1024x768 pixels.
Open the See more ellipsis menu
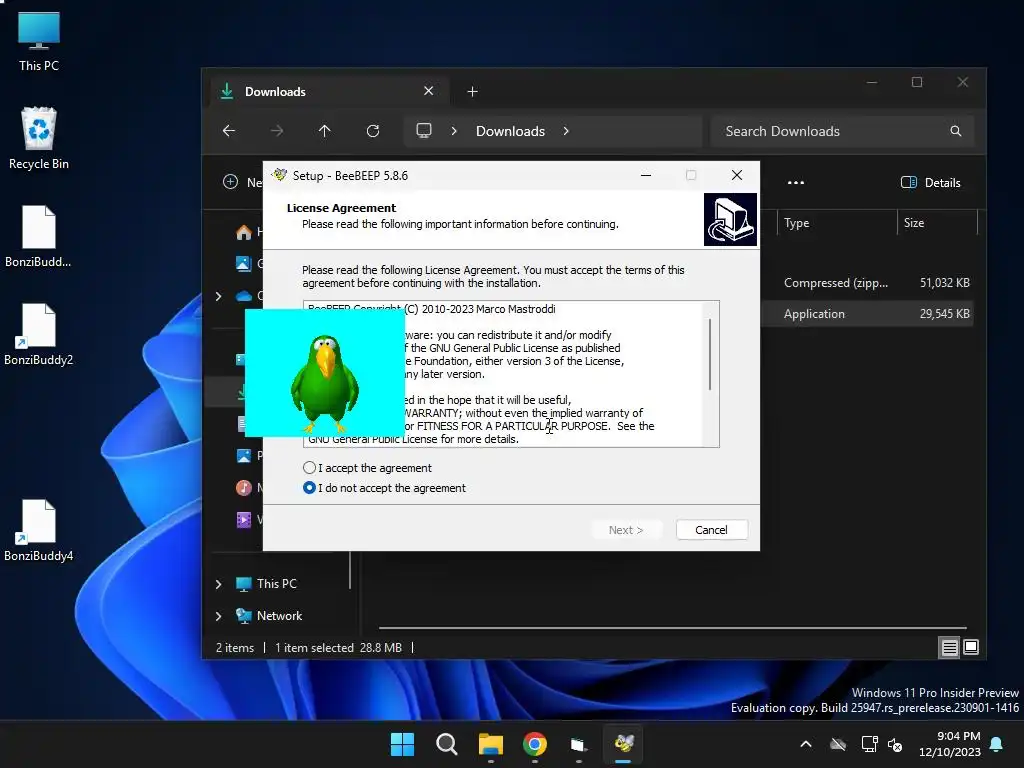795,182
